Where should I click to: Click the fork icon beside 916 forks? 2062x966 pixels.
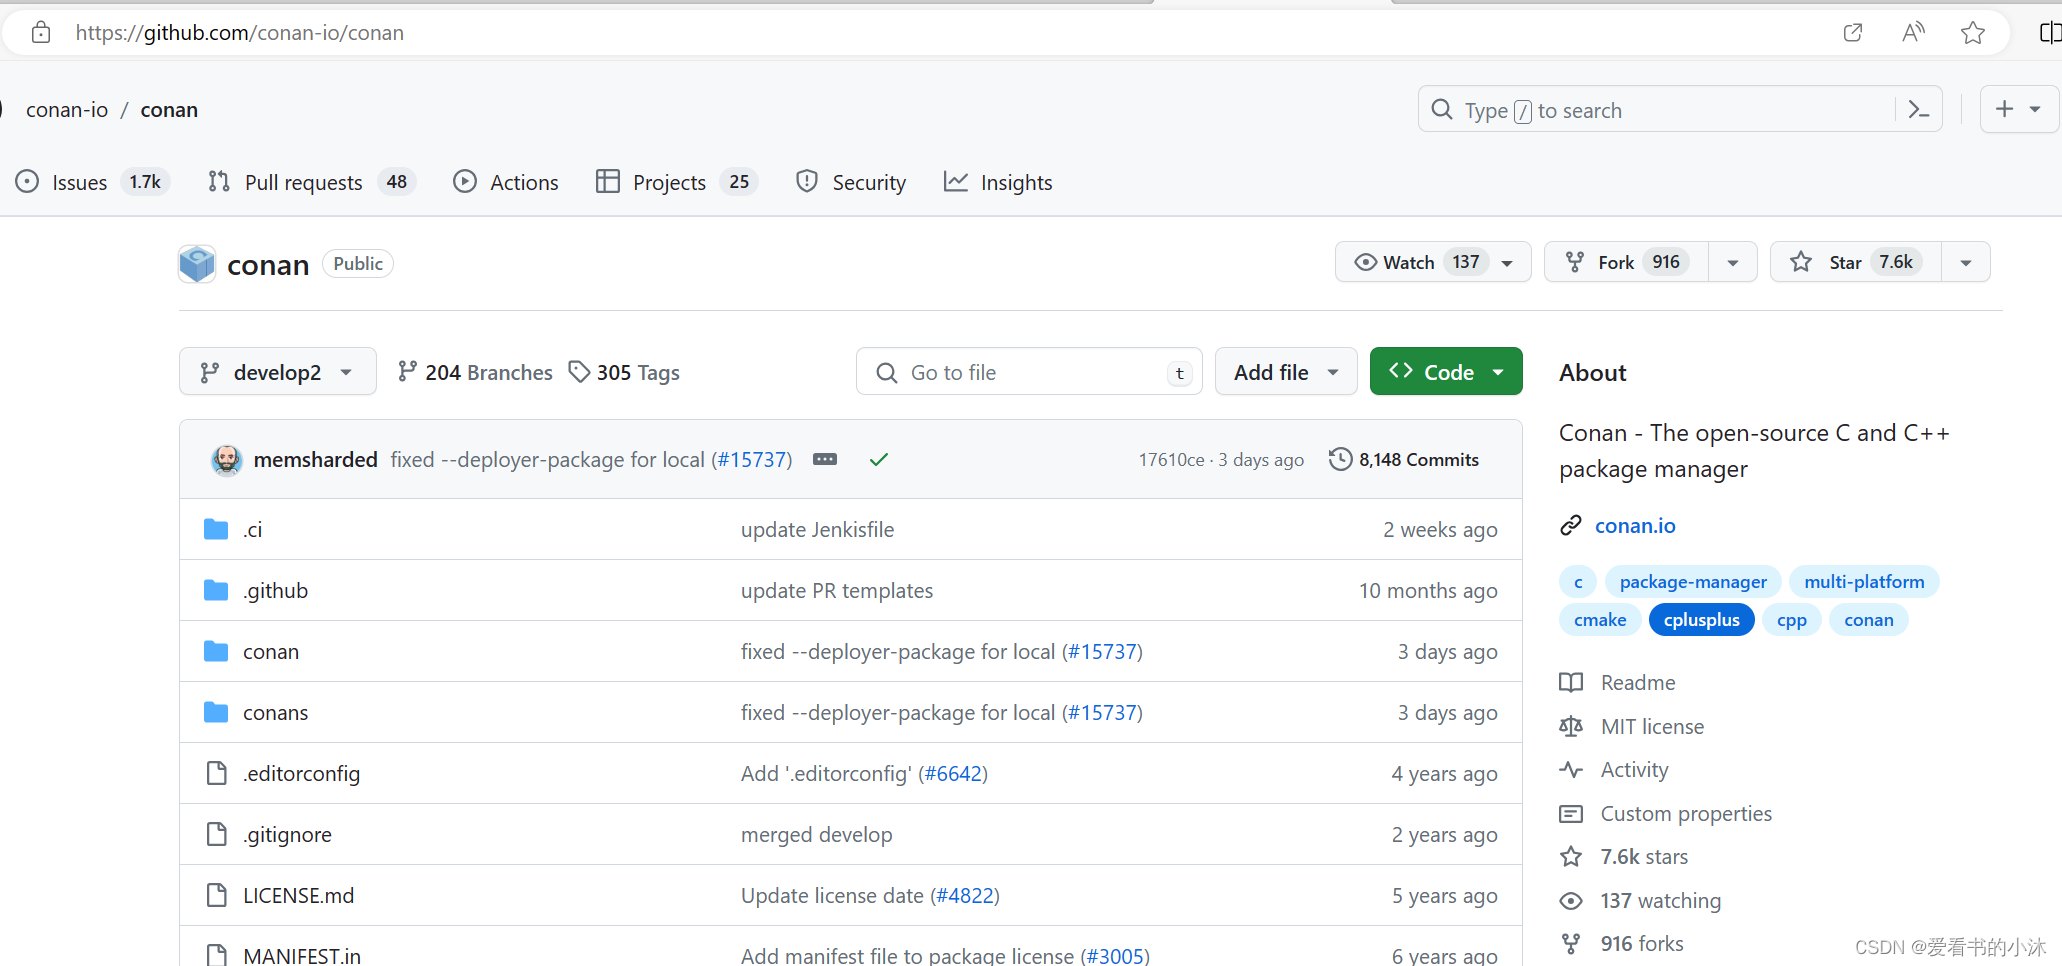pyautogui.click(x=1571, y=944)
